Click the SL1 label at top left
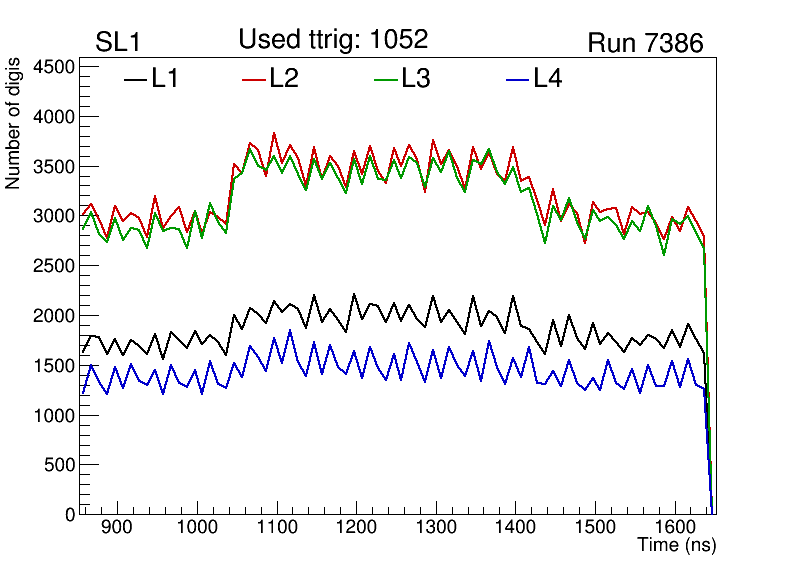This screenshot has width=796, height=572. [120, 43]
